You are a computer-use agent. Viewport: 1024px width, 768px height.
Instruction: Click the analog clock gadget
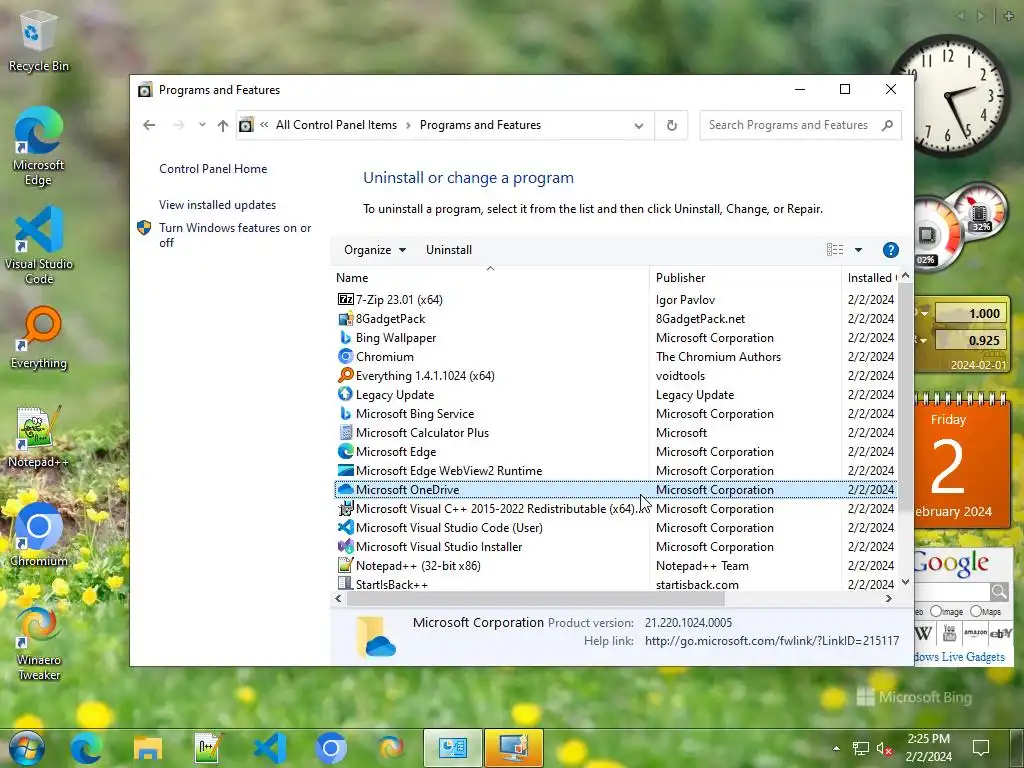click(949, 96)
